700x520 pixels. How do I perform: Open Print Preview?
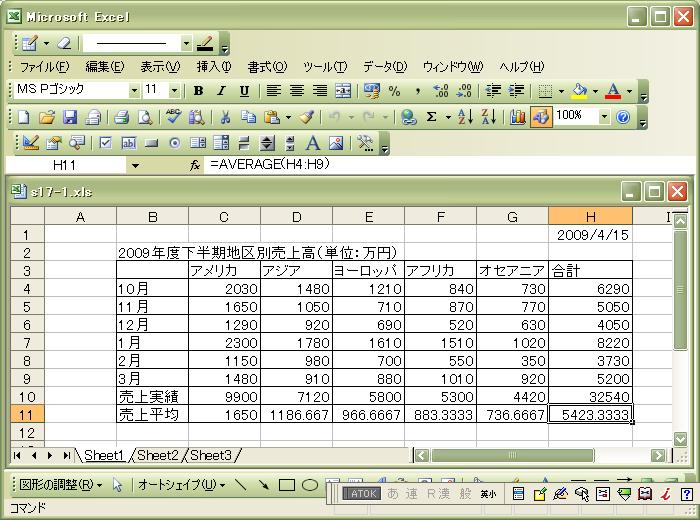point(145,117)
